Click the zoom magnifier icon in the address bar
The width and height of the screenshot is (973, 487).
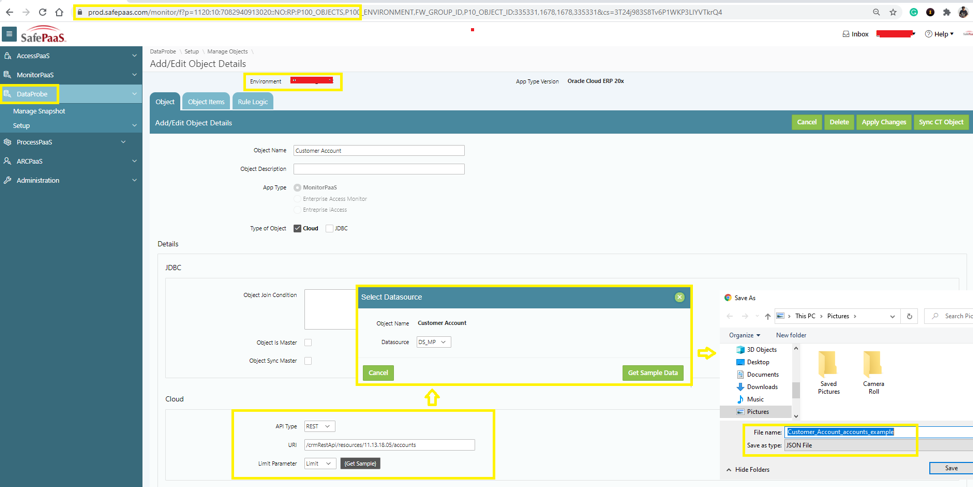click(876, 12)
